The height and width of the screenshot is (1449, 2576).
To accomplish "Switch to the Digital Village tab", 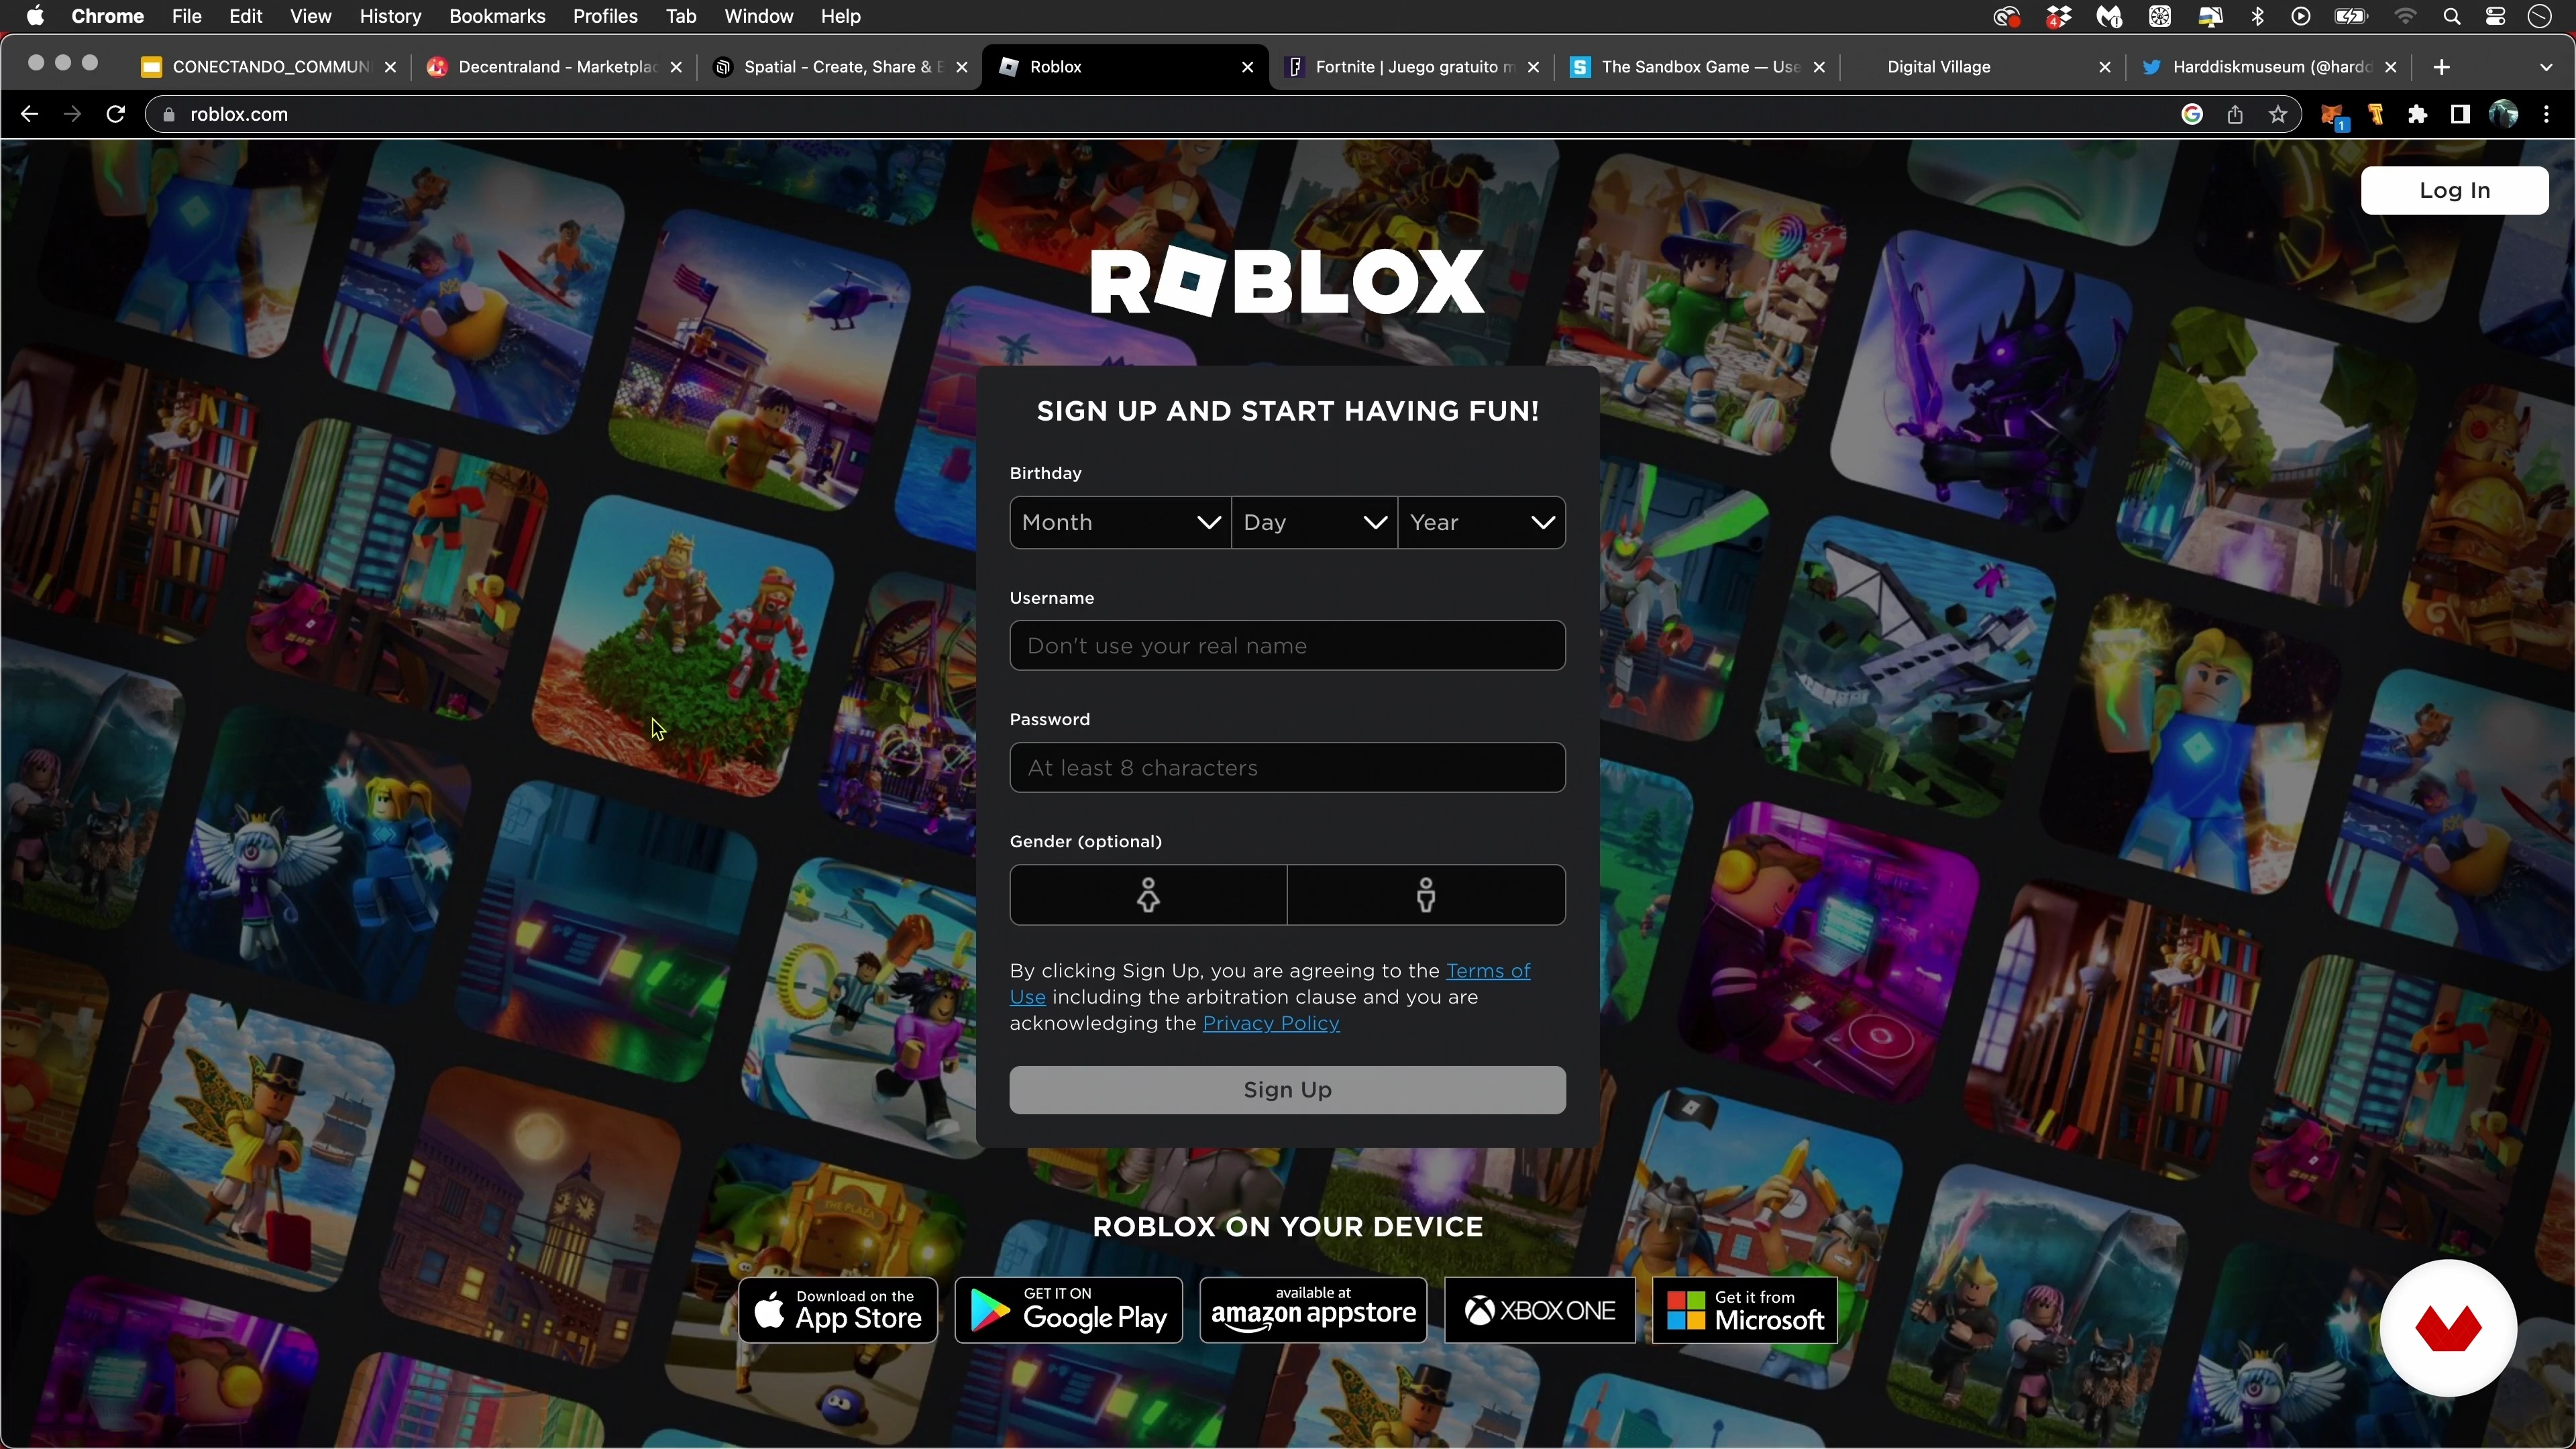I will (x=1984, y=67).
